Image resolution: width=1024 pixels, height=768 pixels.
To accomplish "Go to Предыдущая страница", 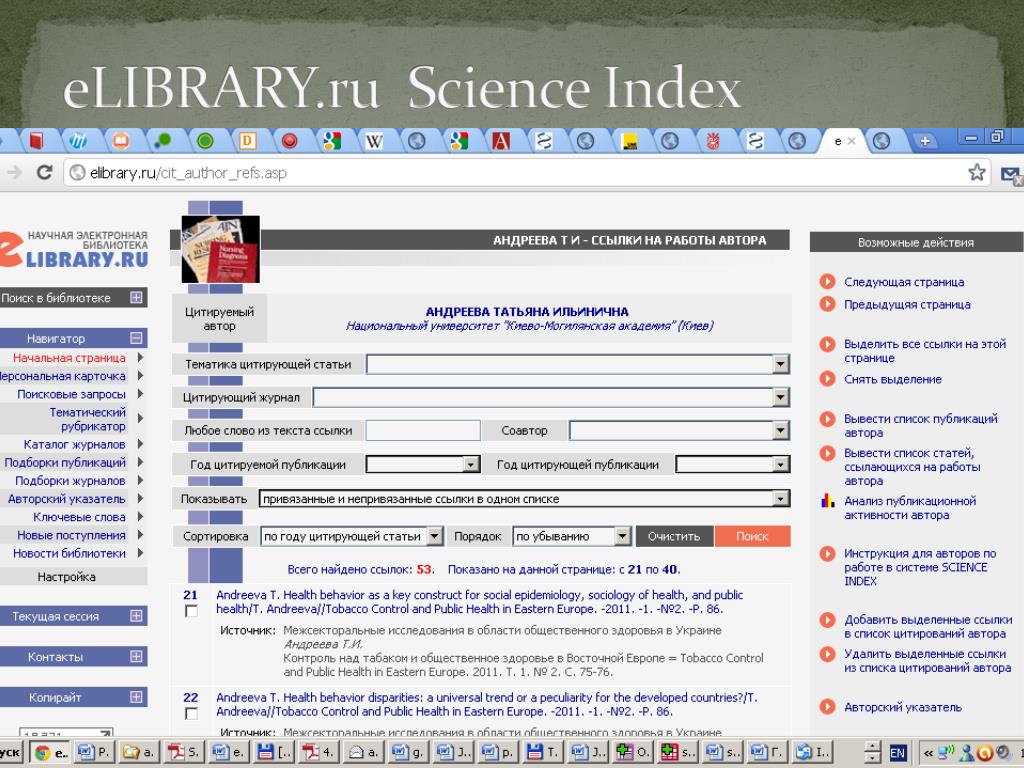I will [907, 304].
